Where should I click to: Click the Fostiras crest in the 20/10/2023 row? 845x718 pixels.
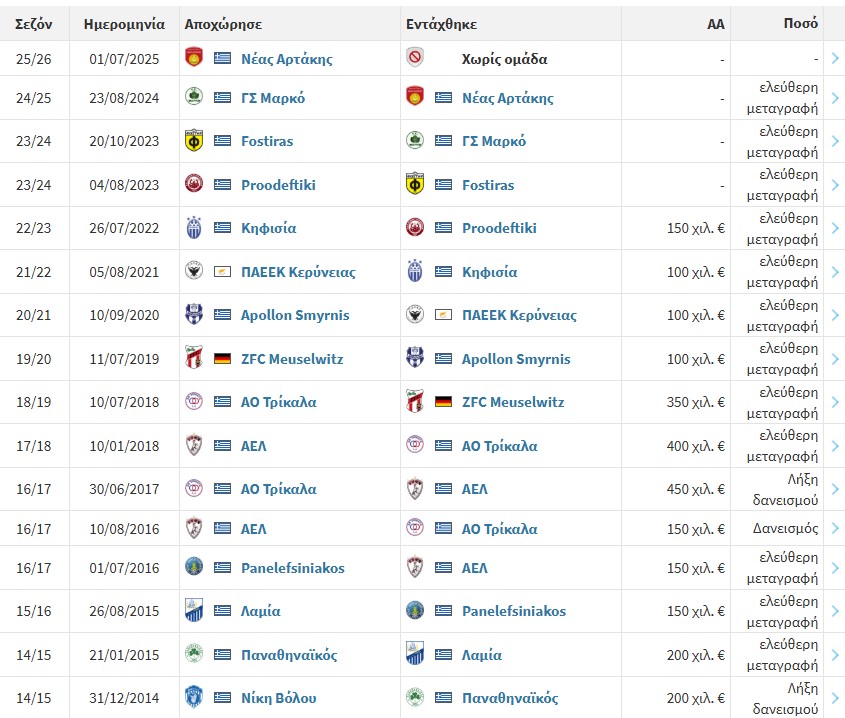tap(194, 141)
